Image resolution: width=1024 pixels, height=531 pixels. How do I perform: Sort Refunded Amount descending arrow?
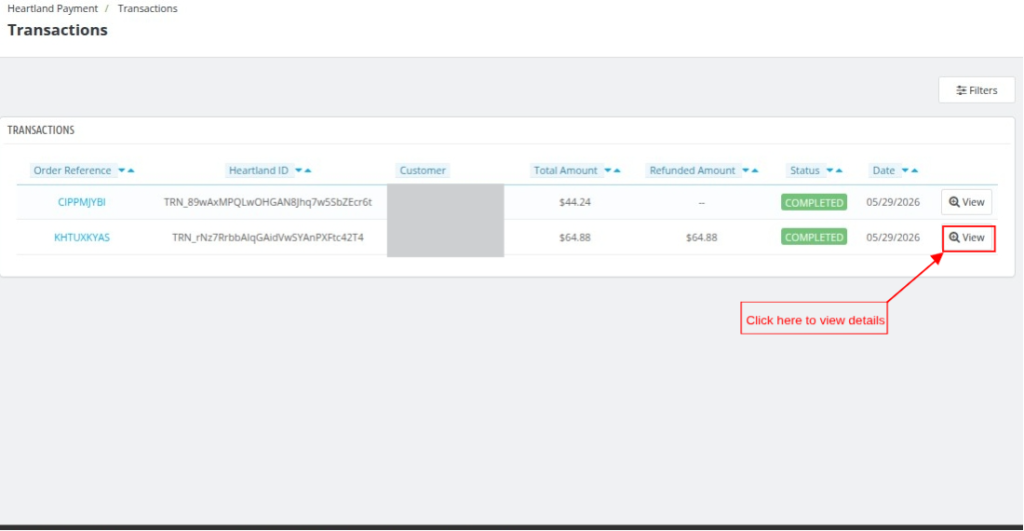pyautogui.click(x=745, y=170)
